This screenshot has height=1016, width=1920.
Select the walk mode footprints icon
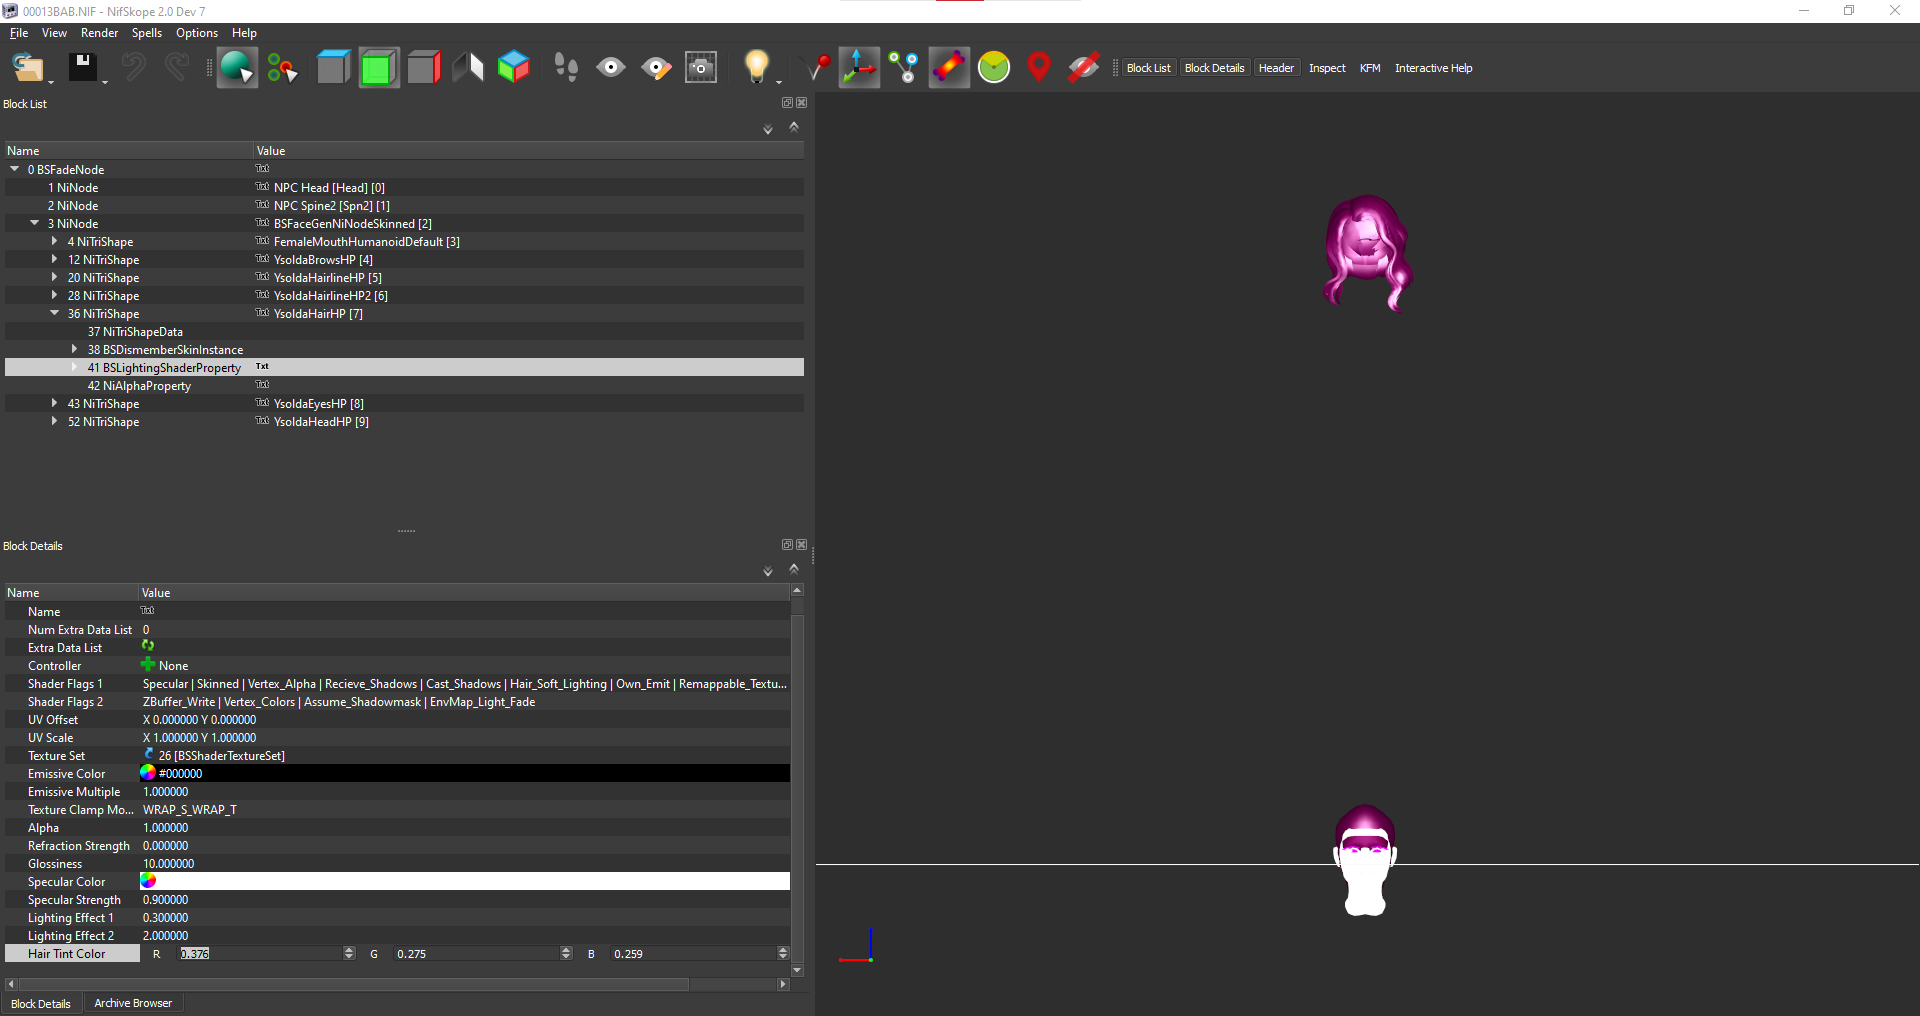click(x=566, y=67)
